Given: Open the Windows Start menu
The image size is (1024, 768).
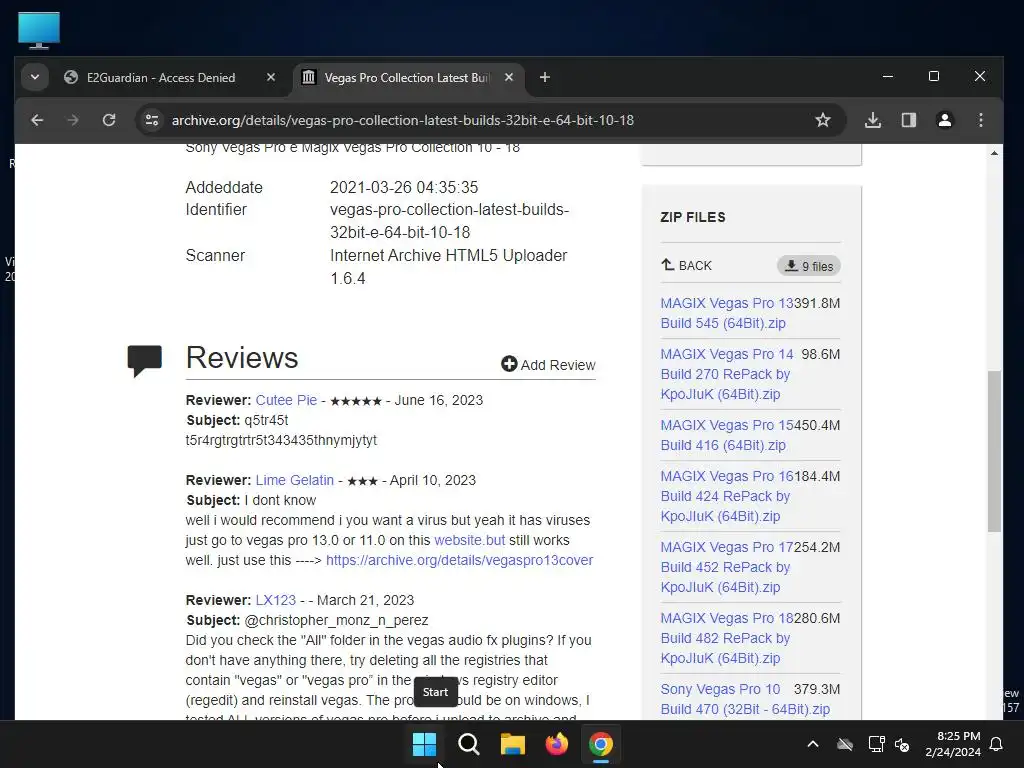Looking at the screenshot, I should (x=424, y=743).
